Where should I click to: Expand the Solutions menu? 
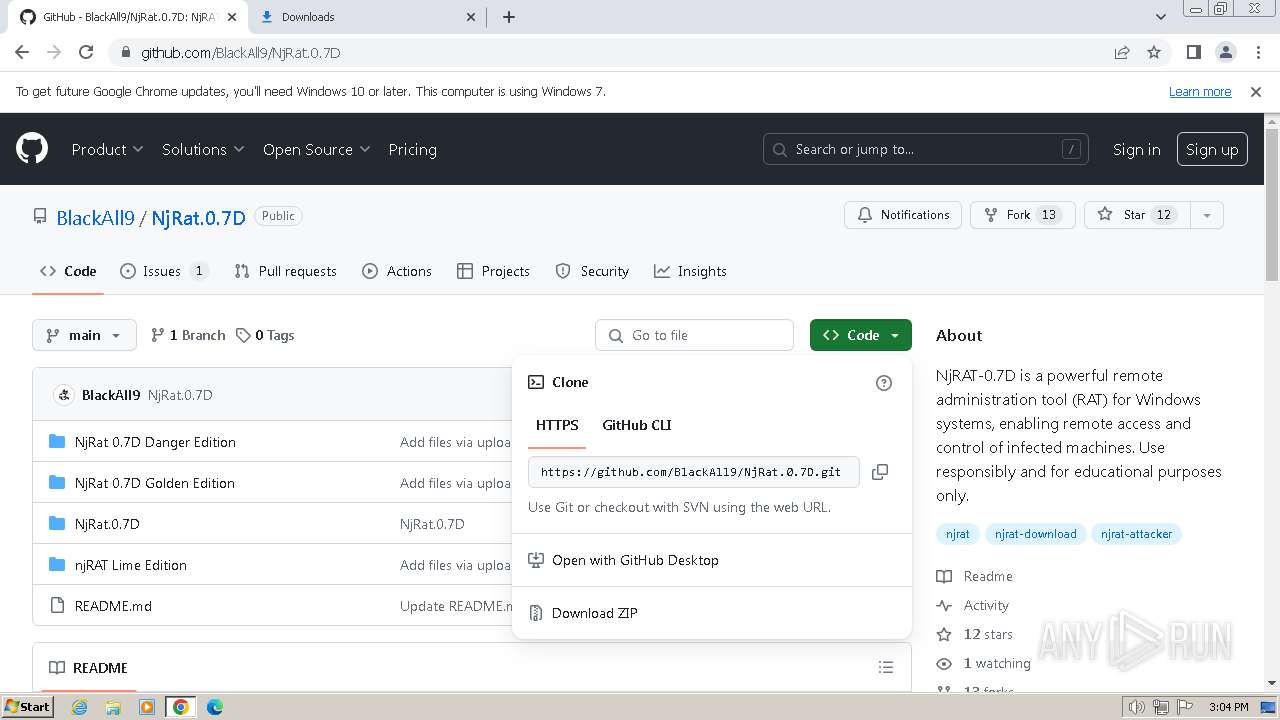[x=203, y=149]
